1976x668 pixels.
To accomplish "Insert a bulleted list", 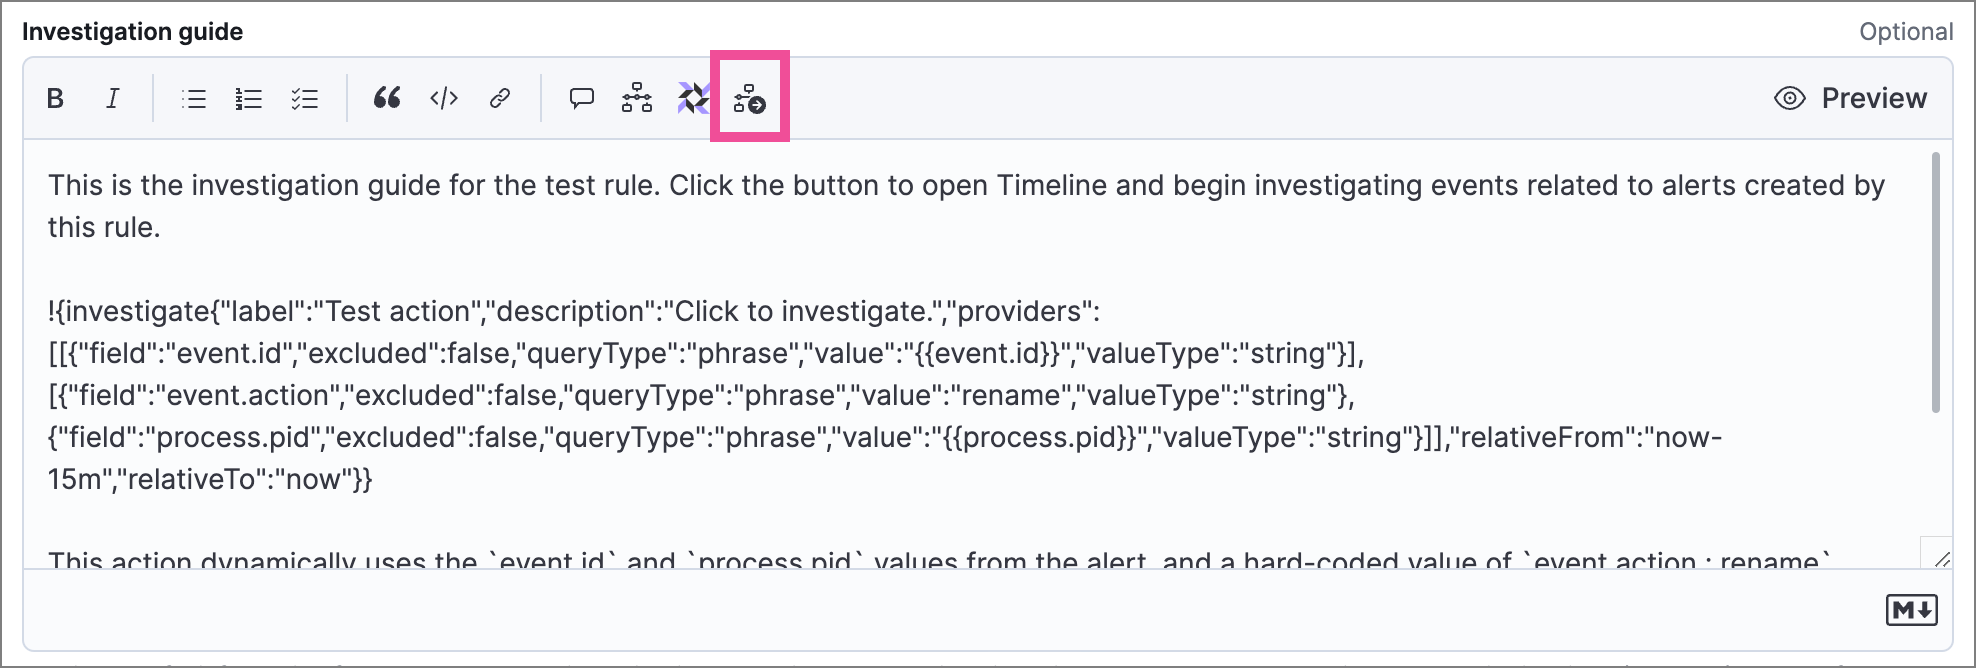I will [194, 98].
